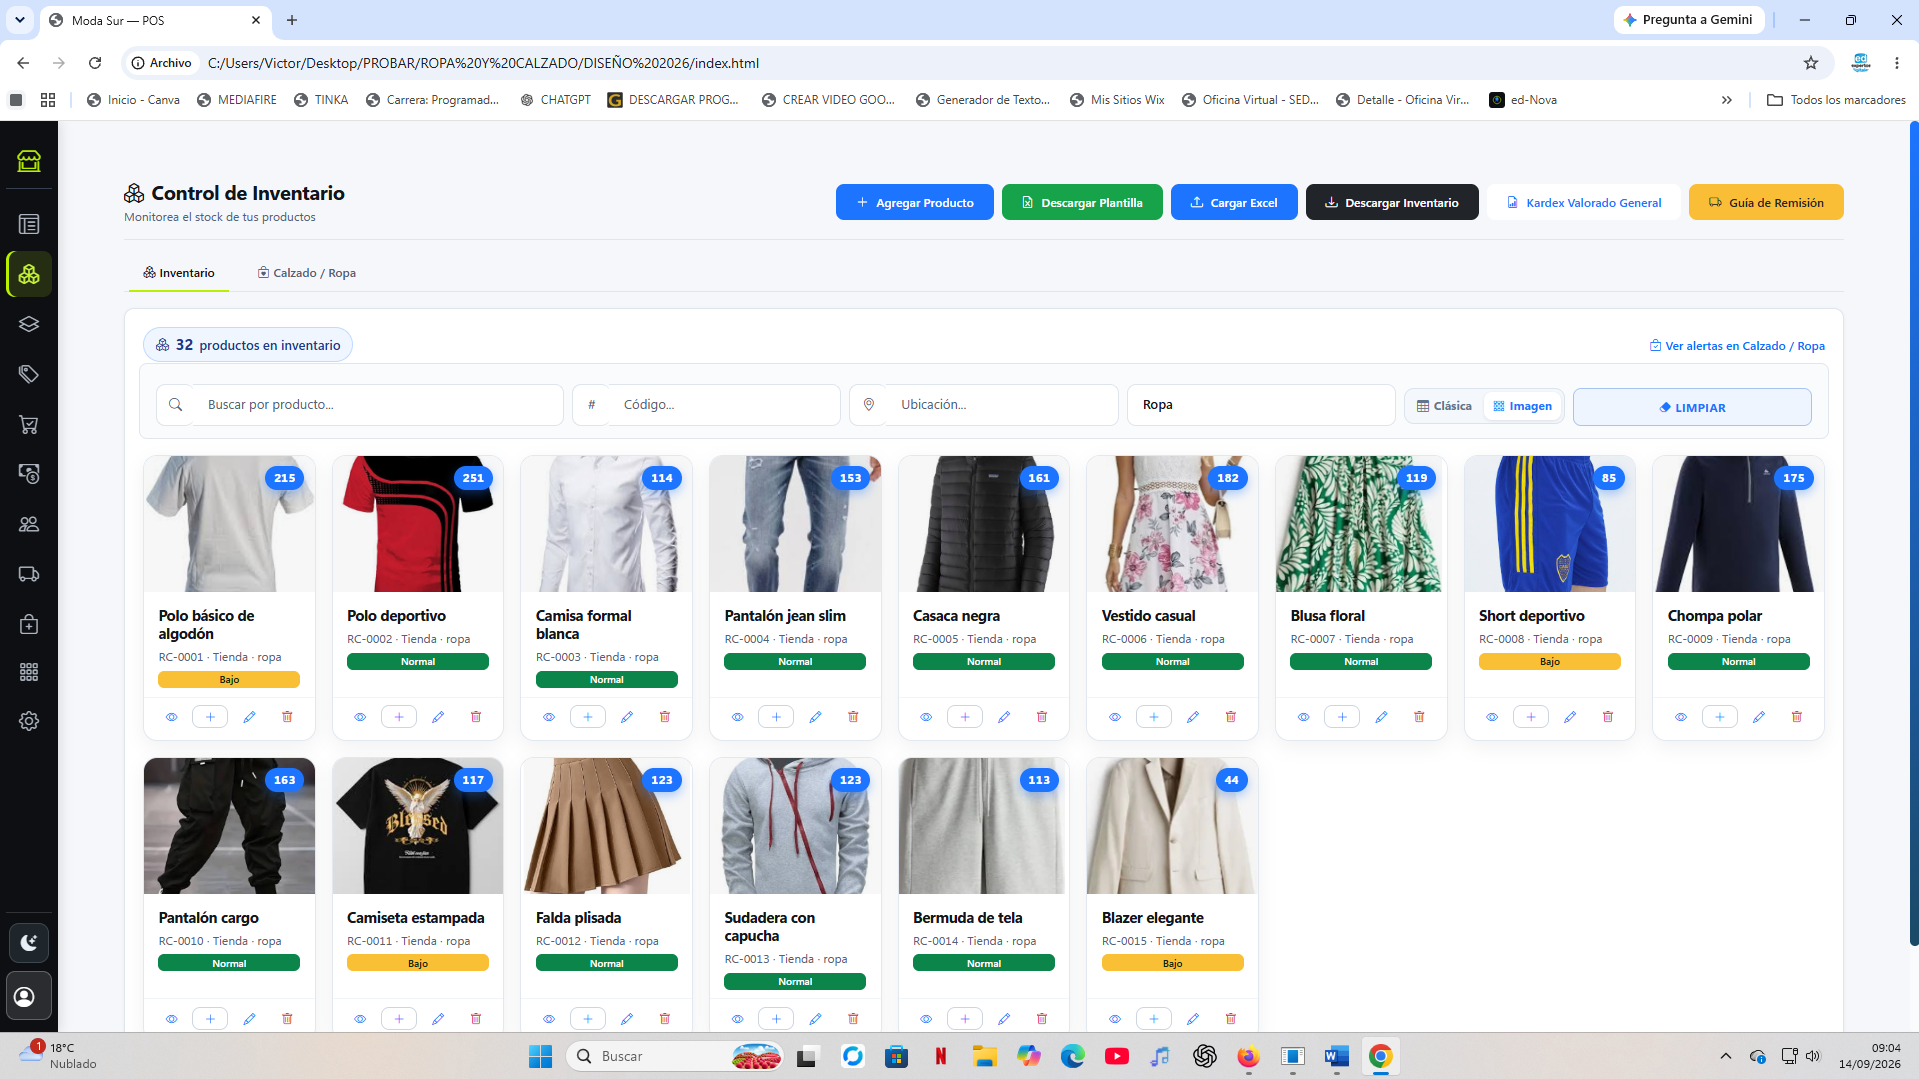Click Agregar Producto button
Image resolution: width=1919 pixels, height=1079 pixels.
(915, 202)
